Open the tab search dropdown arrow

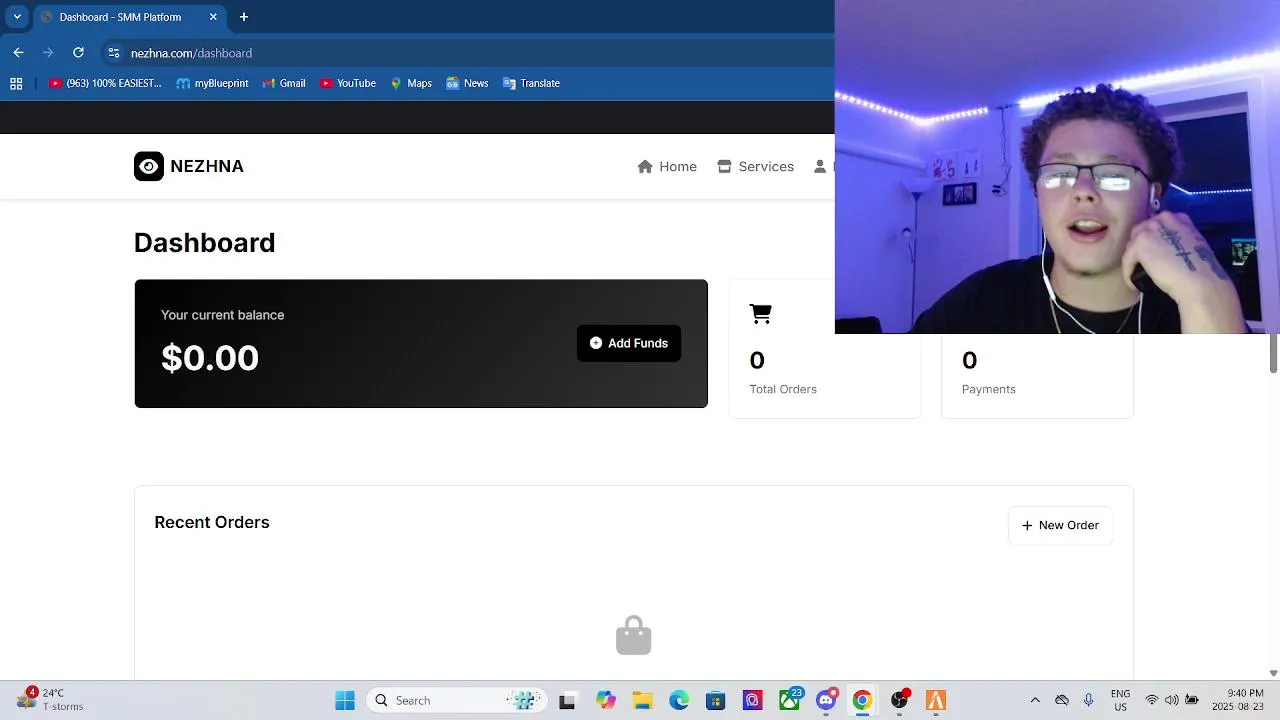17,17
